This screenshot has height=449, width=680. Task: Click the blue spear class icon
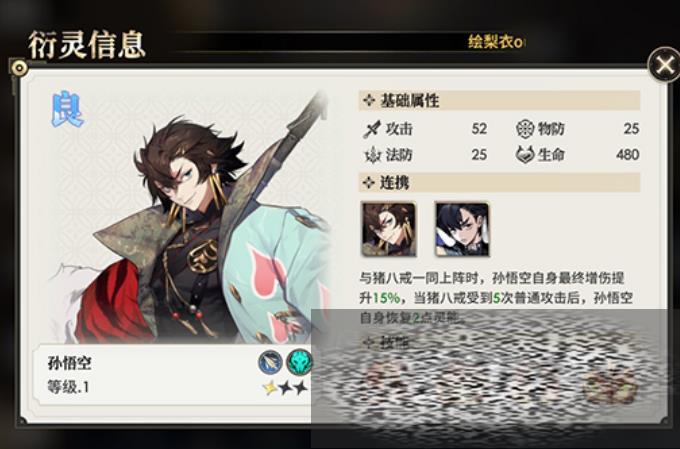point(270,362)
